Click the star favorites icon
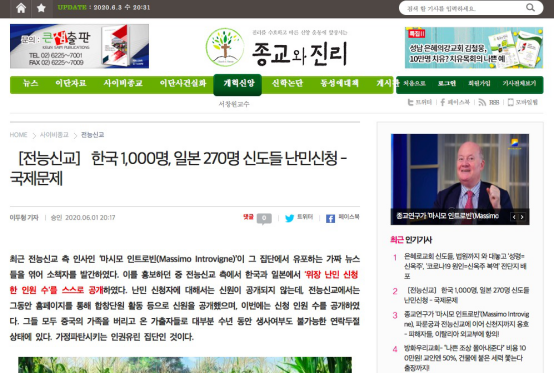The image size is (554, 373). point(41,8)
